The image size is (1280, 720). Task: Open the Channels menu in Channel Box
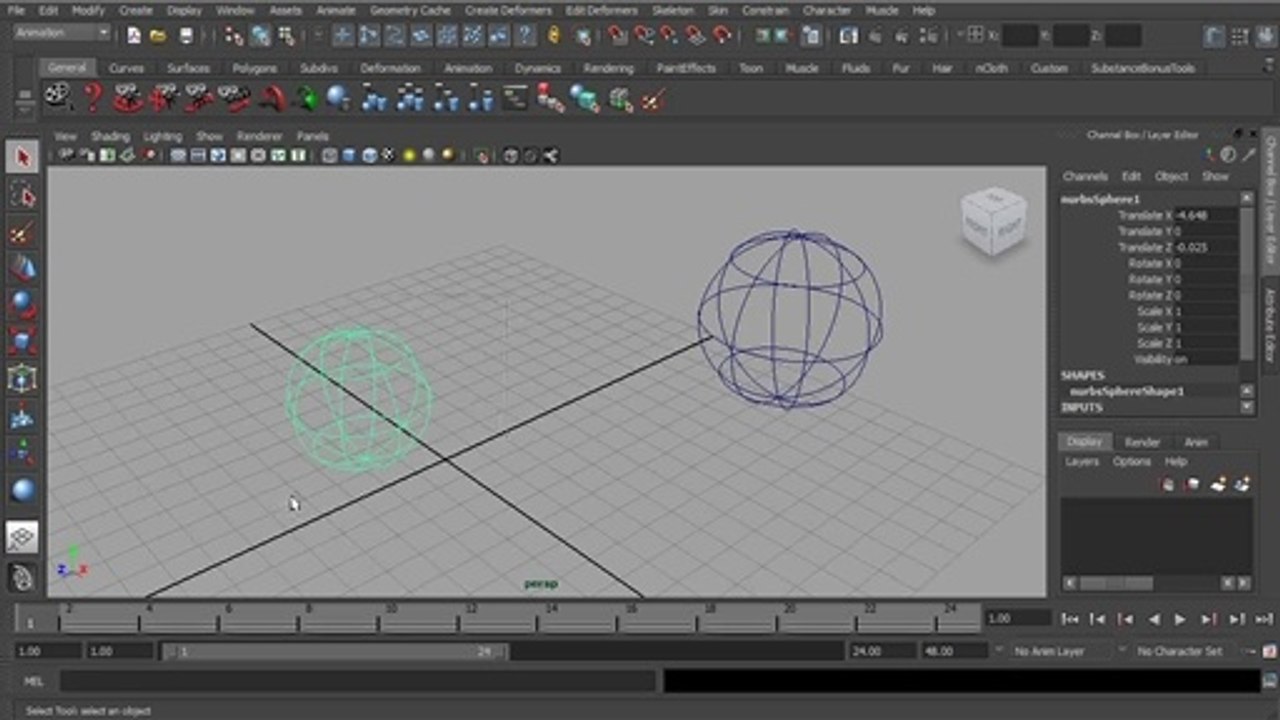[x=1085, y=176]
